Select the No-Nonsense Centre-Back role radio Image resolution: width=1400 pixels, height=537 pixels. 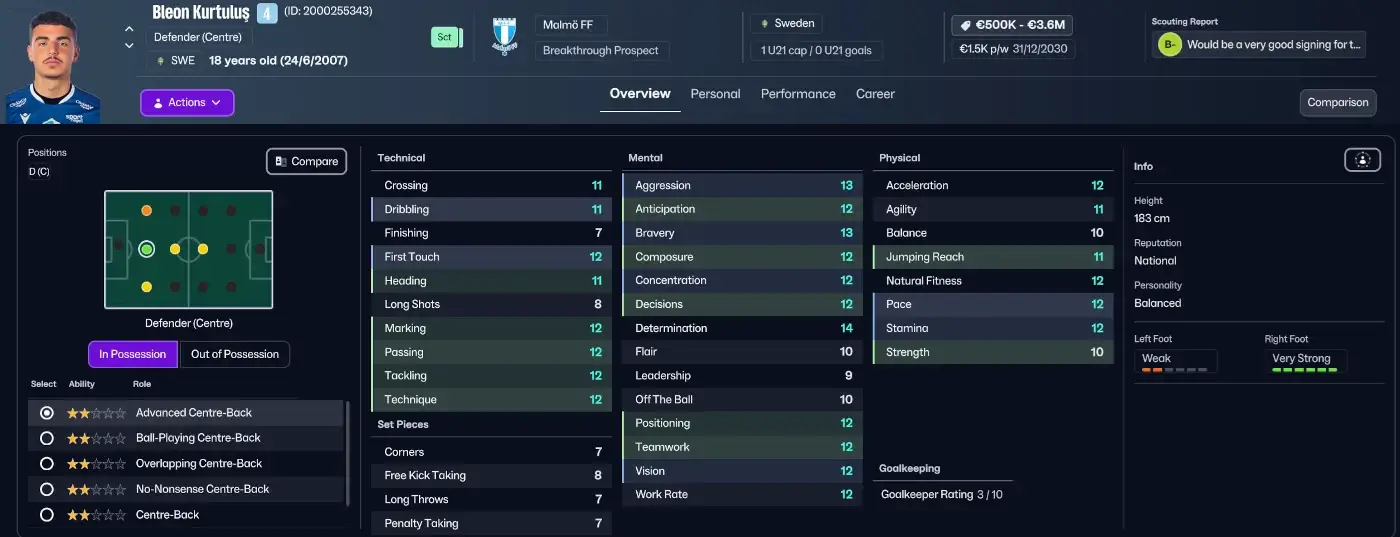46,489
